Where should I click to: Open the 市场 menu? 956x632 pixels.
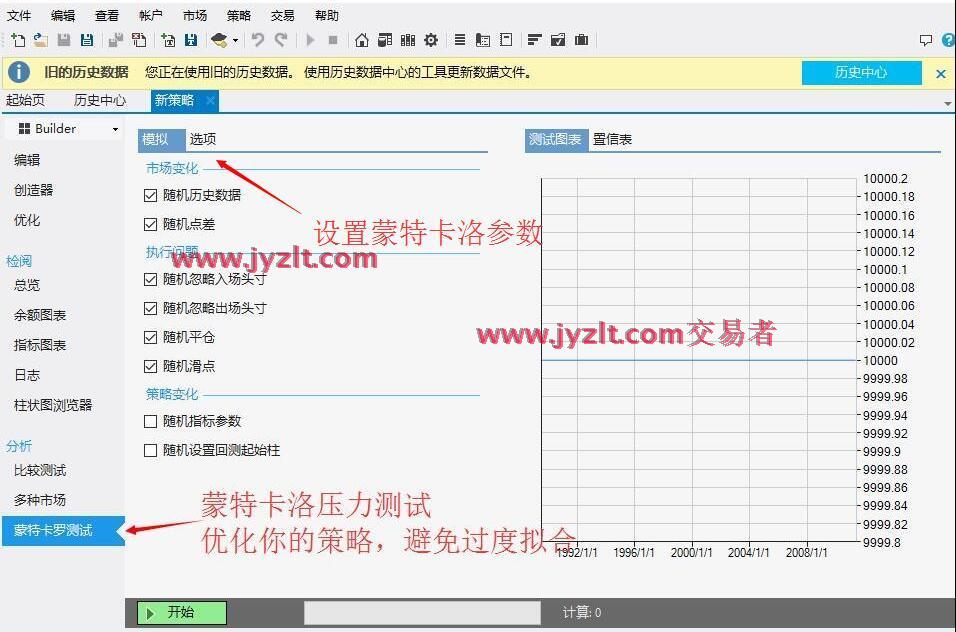coord(194,15)
